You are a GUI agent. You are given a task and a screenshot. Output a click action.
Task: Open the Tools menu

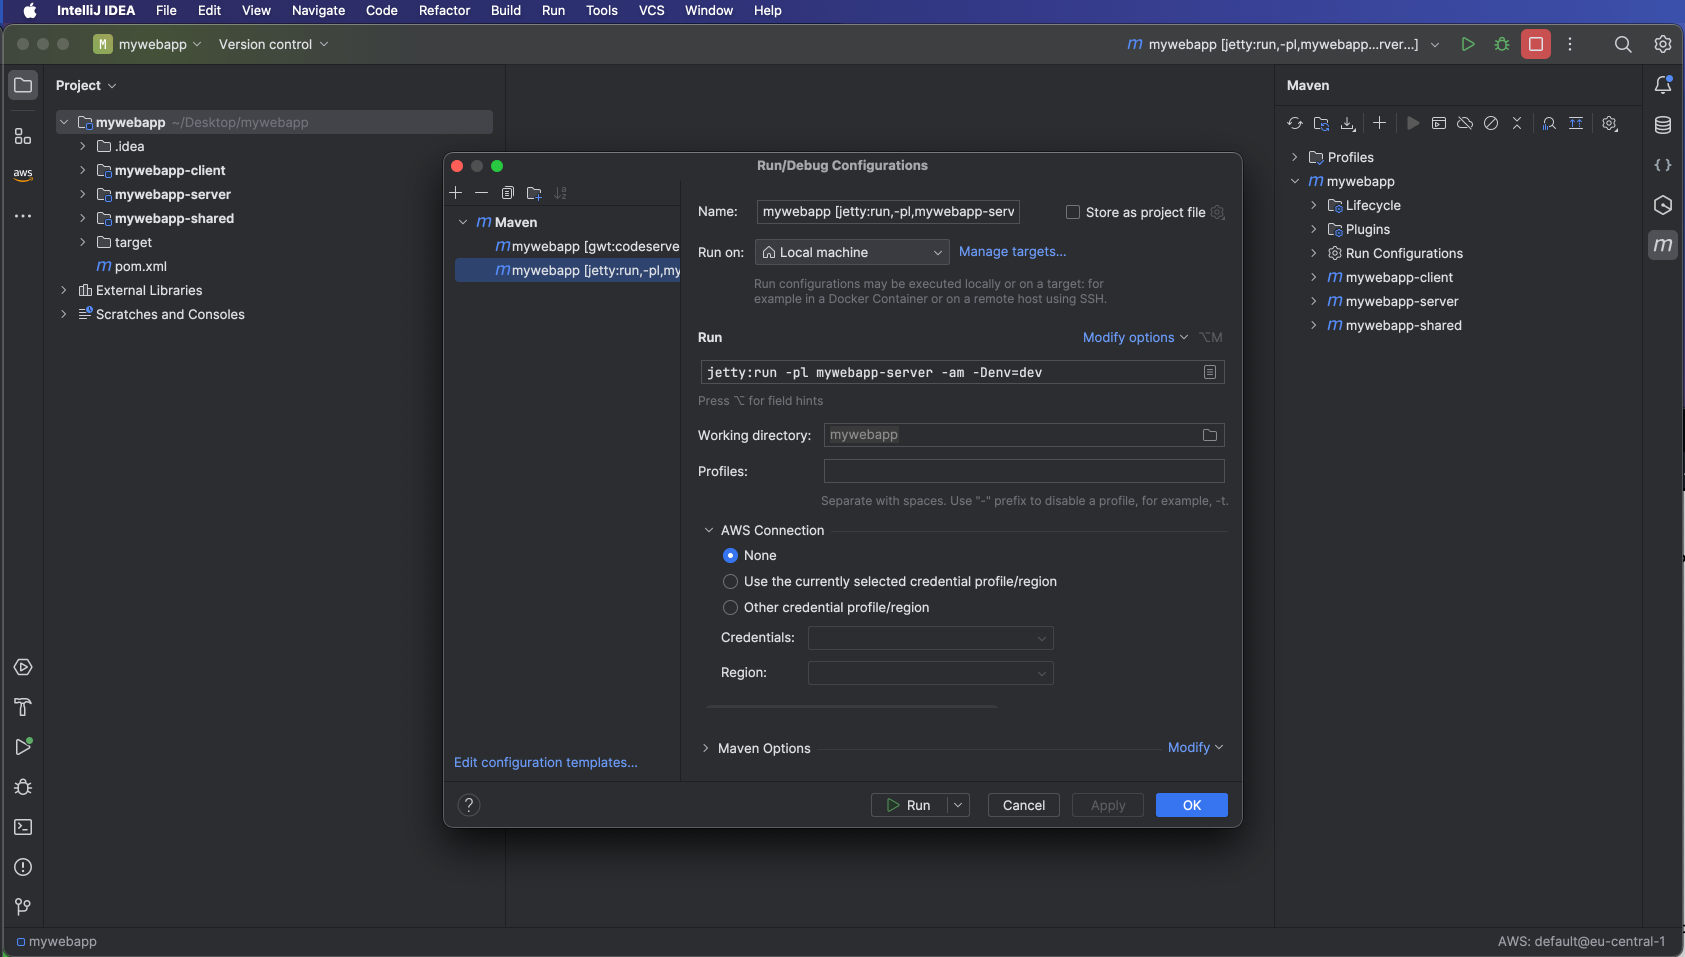(x=601, y=10)
